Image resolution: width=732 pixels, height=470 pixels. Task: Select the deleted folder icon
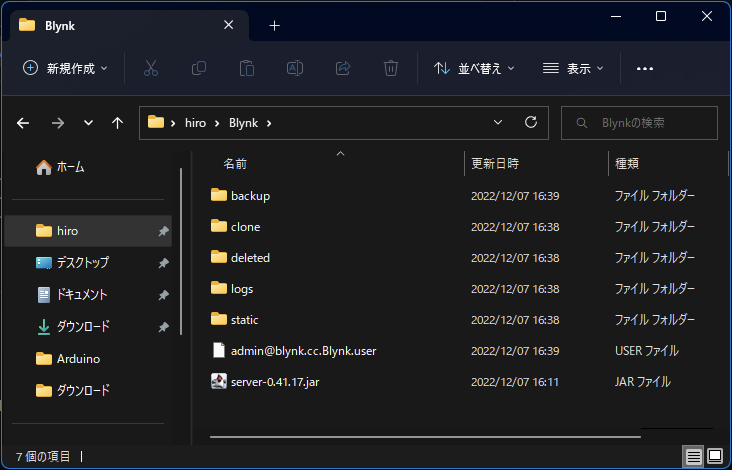click(218, 257)
